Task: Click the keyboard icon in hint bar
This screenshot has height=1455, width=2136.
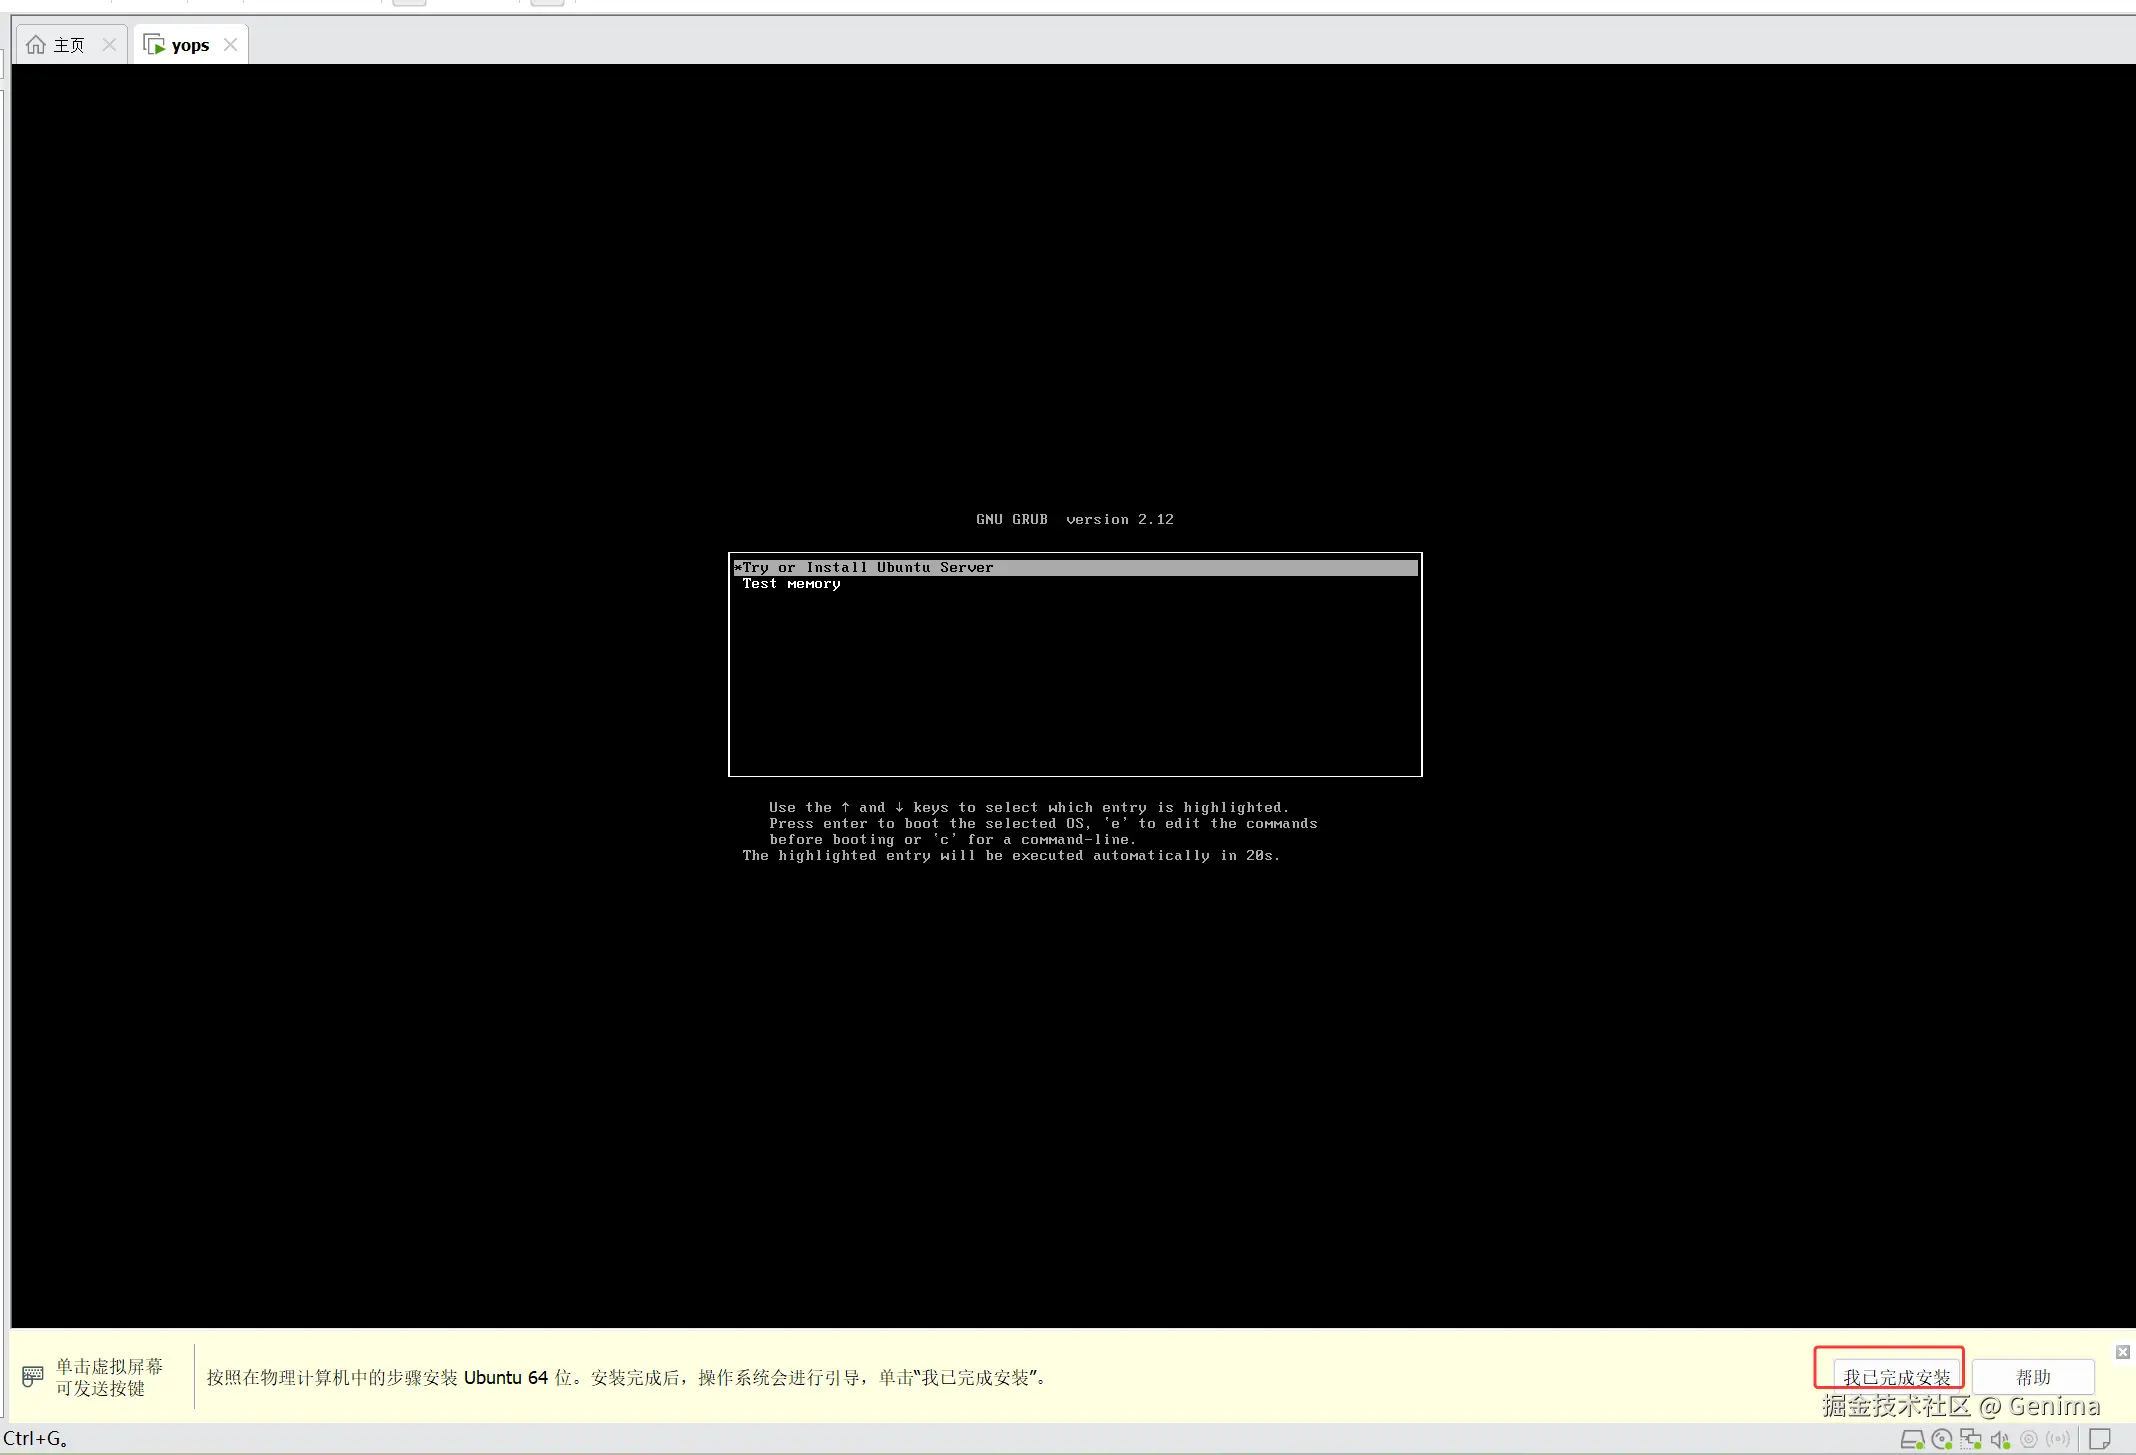Action: (33, 1376)
